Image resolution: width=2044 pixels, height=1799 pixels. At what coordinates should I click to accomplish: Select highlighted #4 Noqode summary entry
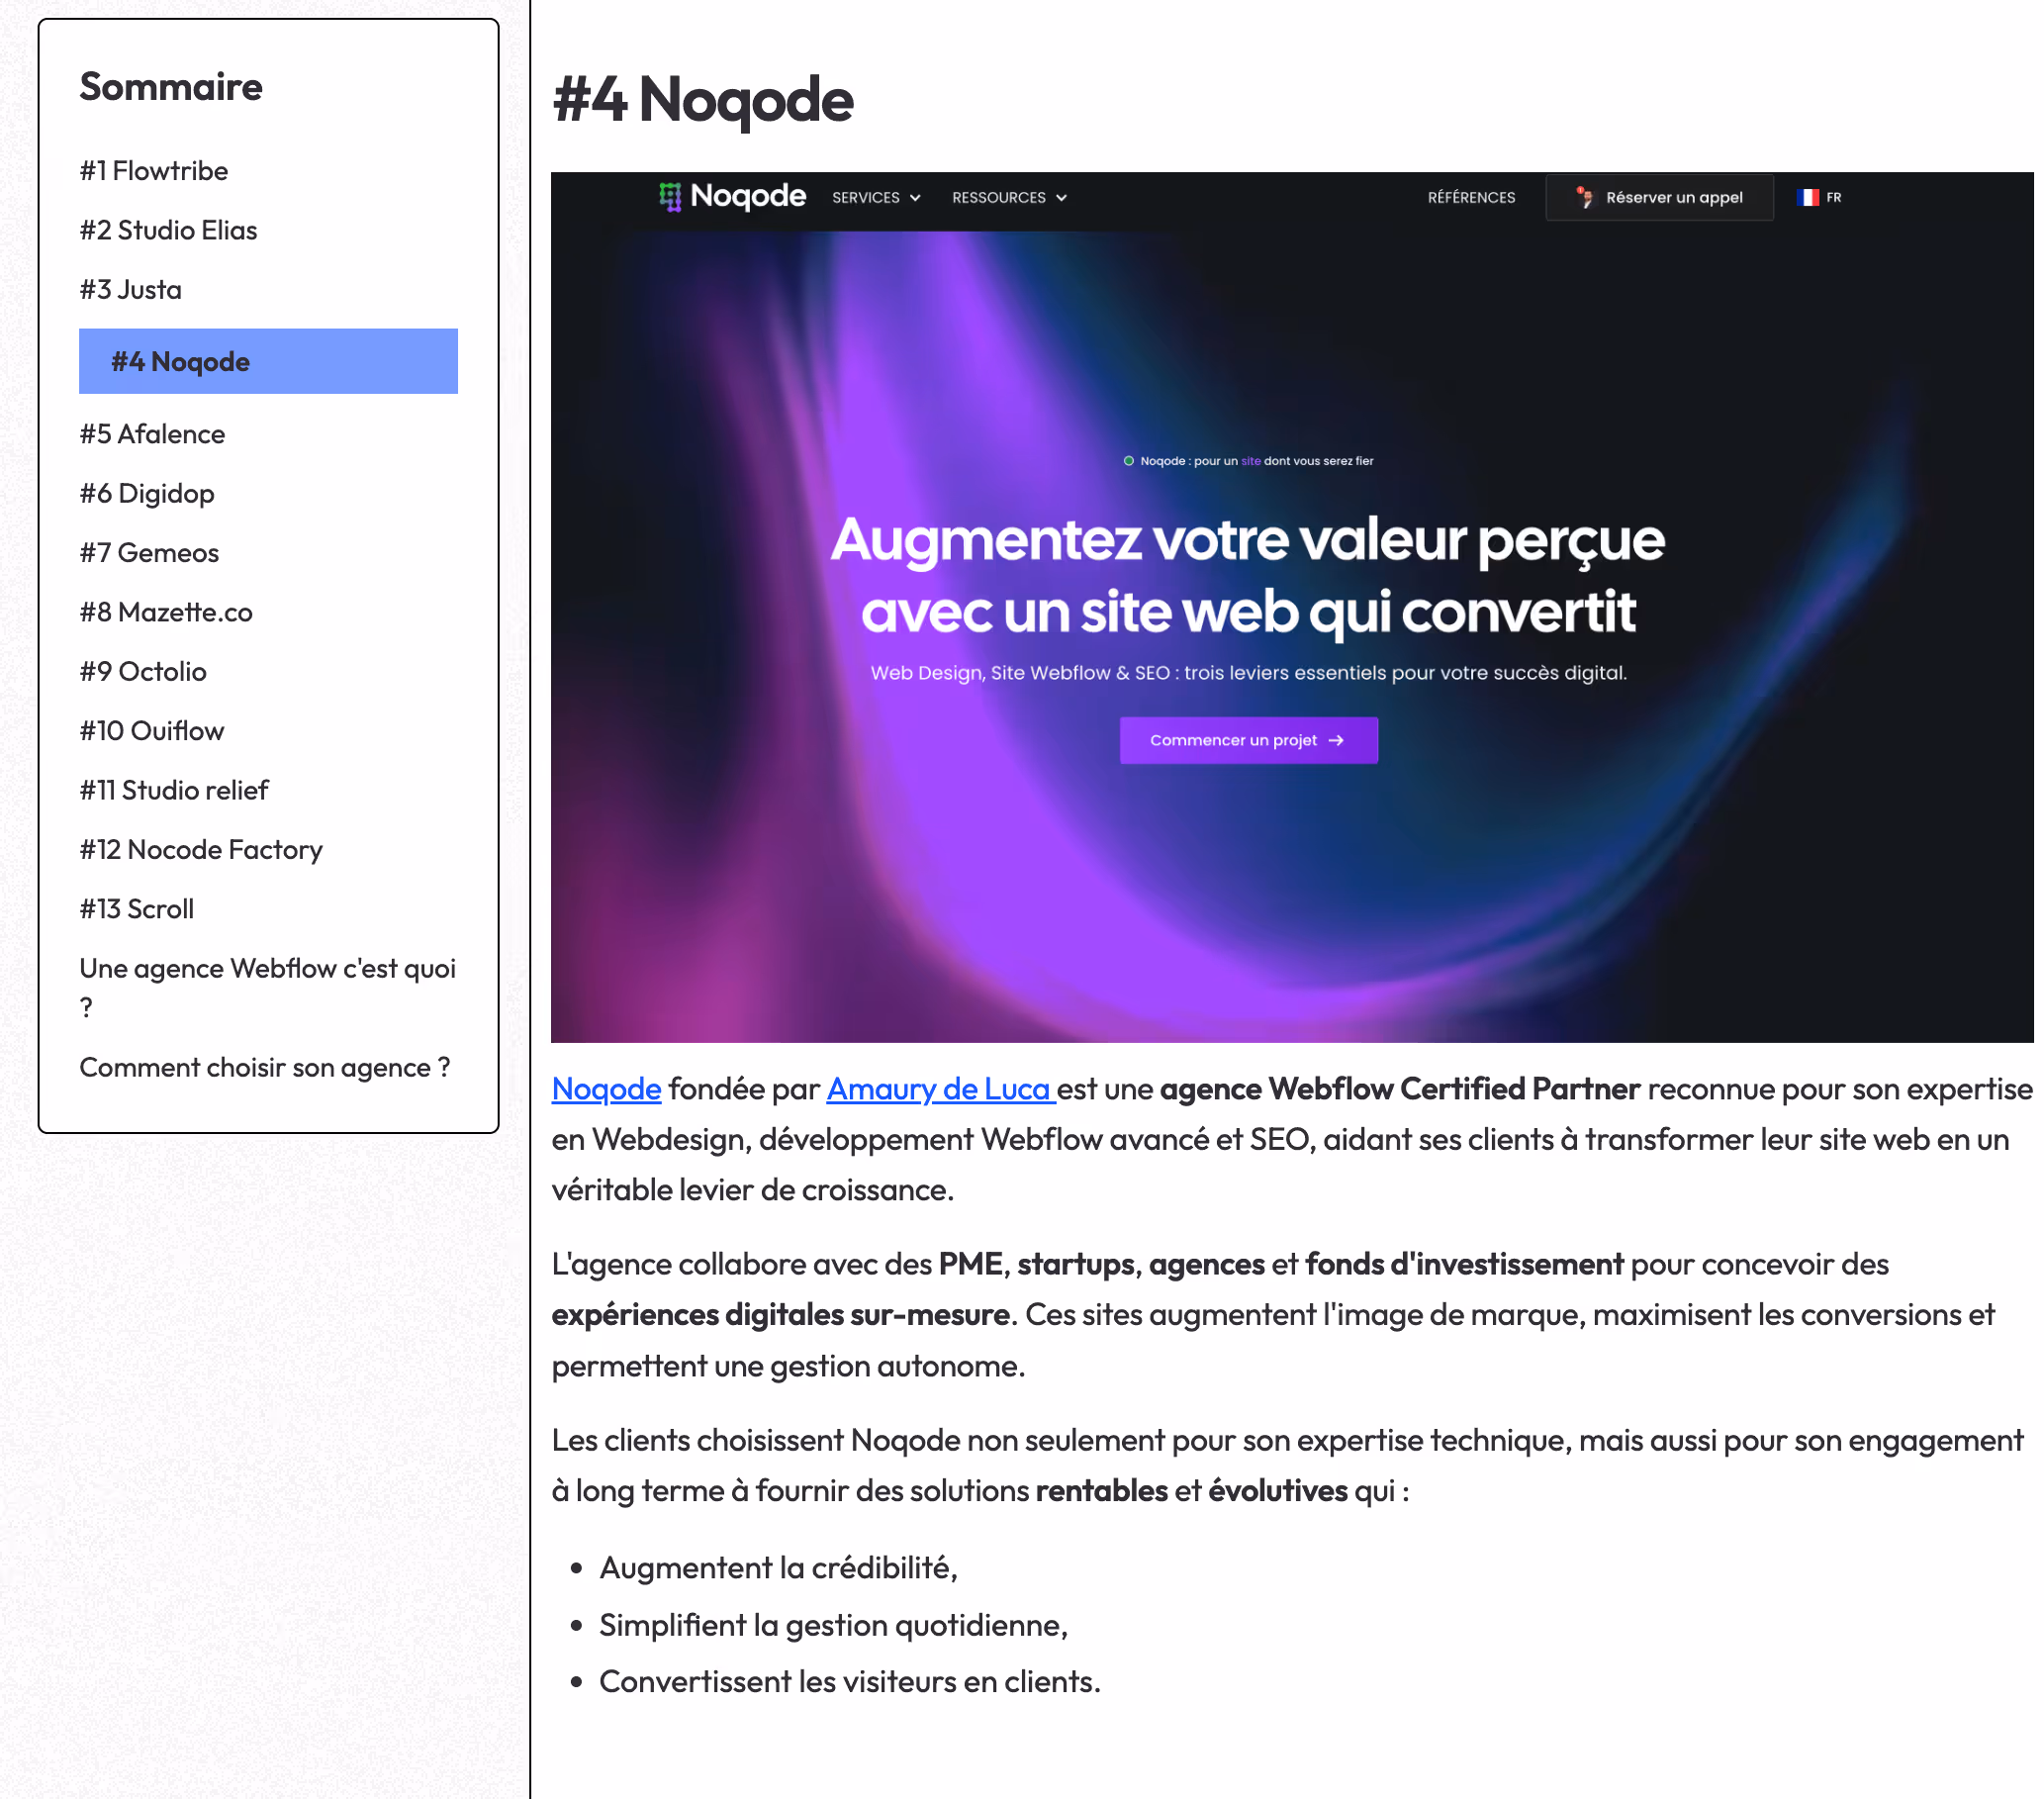point(268,361)
